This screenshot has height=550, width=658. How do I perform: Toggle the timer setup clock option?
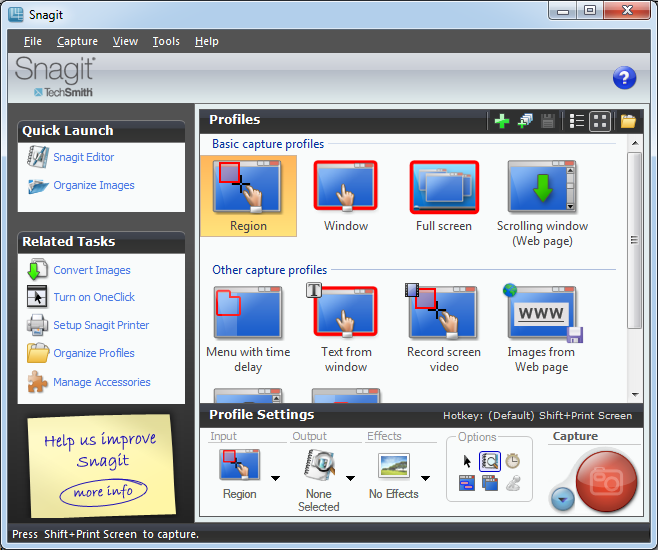[x=513, y=461]
